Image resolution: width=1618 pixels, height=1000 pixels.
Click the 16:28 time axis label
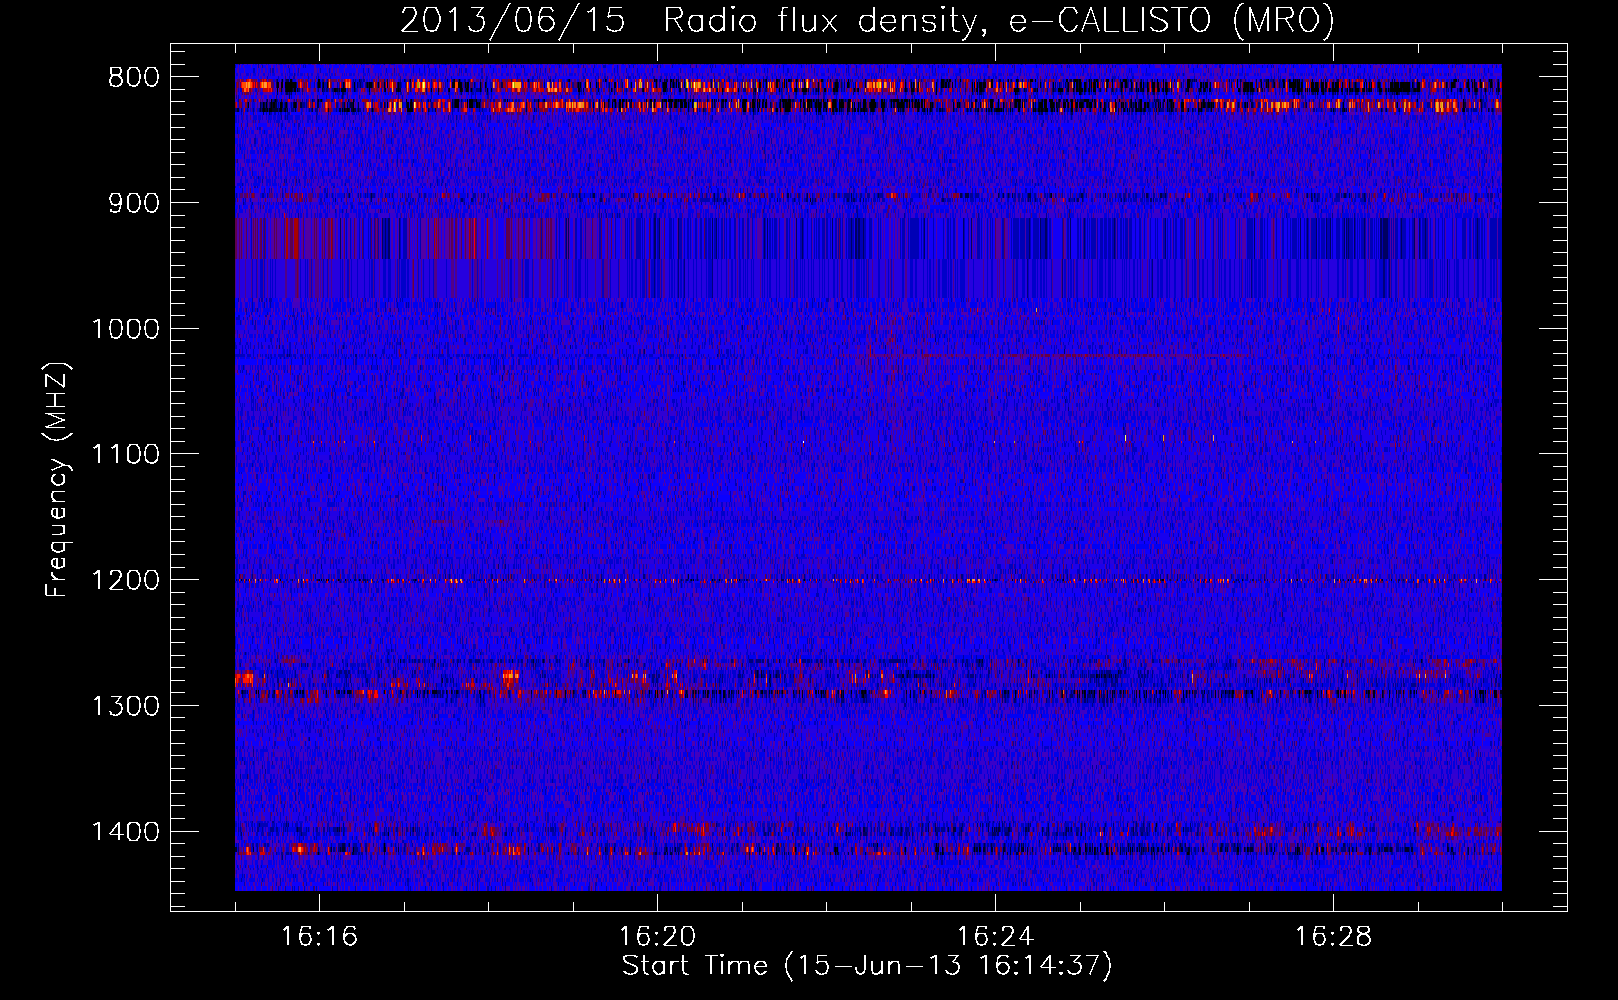pyautogui.click(x=1333, y=937)
